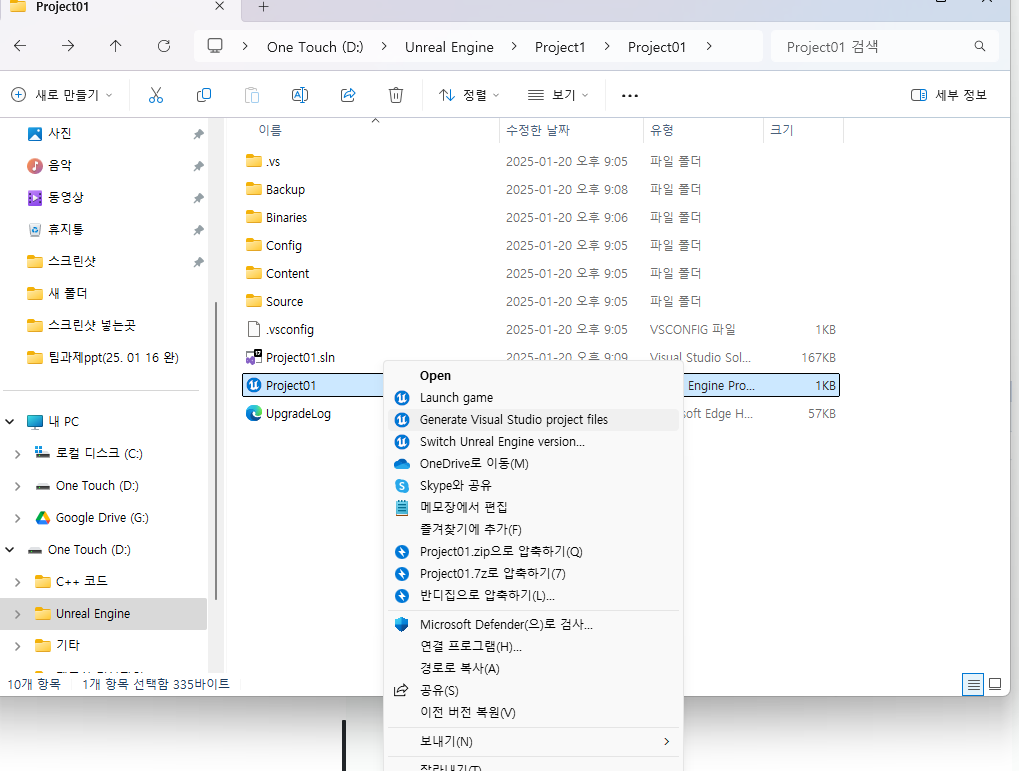Select the UpgradeLog file
Image resolution: width=1019 pixels, height=771 pixels.
click(x=298, y=413)
